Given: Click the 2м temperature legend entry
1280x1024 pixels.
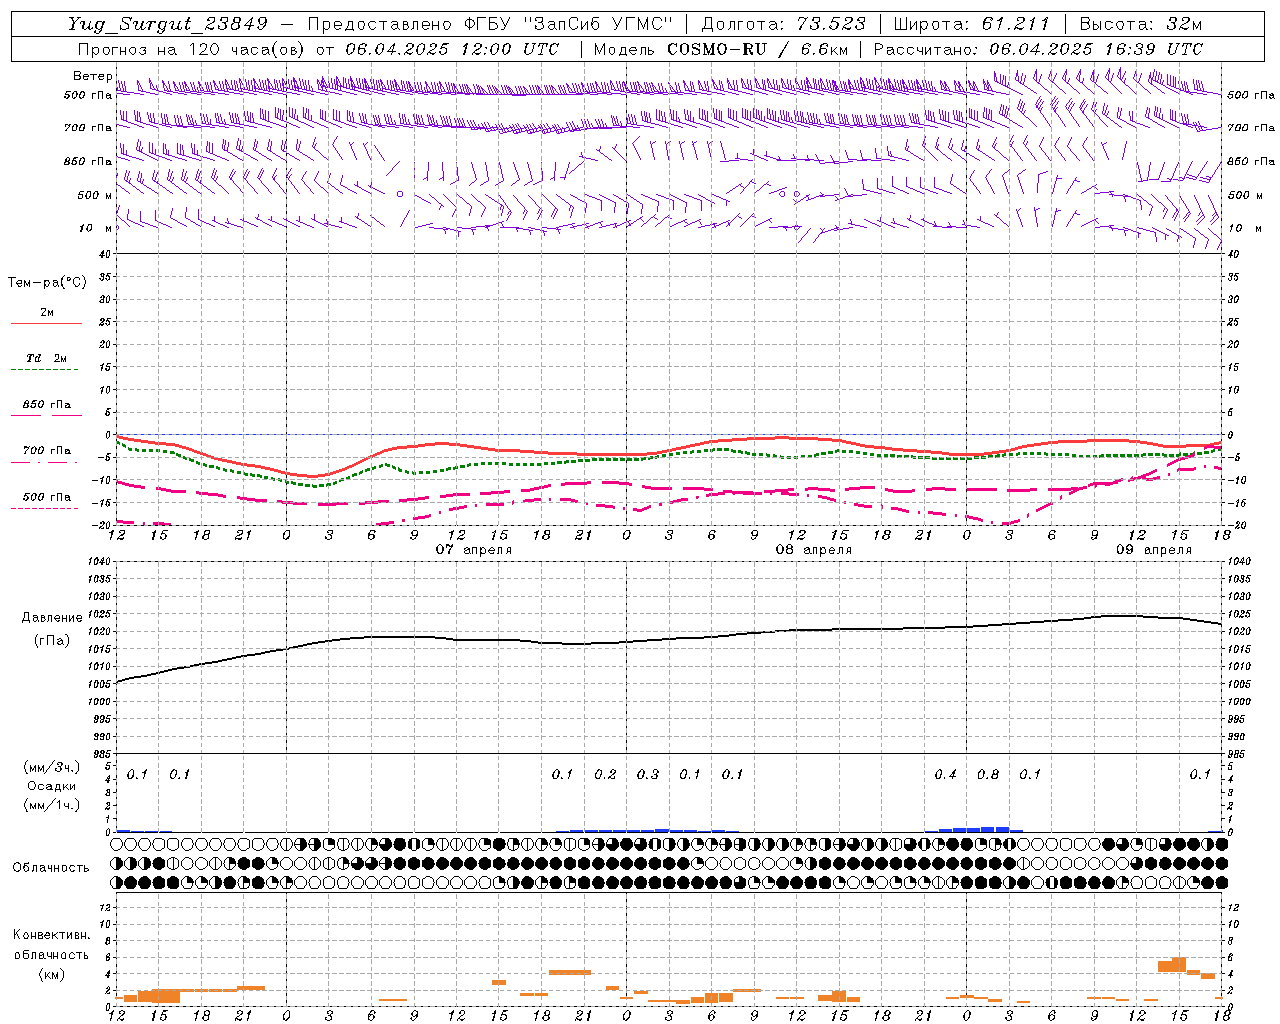Looking at the screenshot, I should point(47,312).
